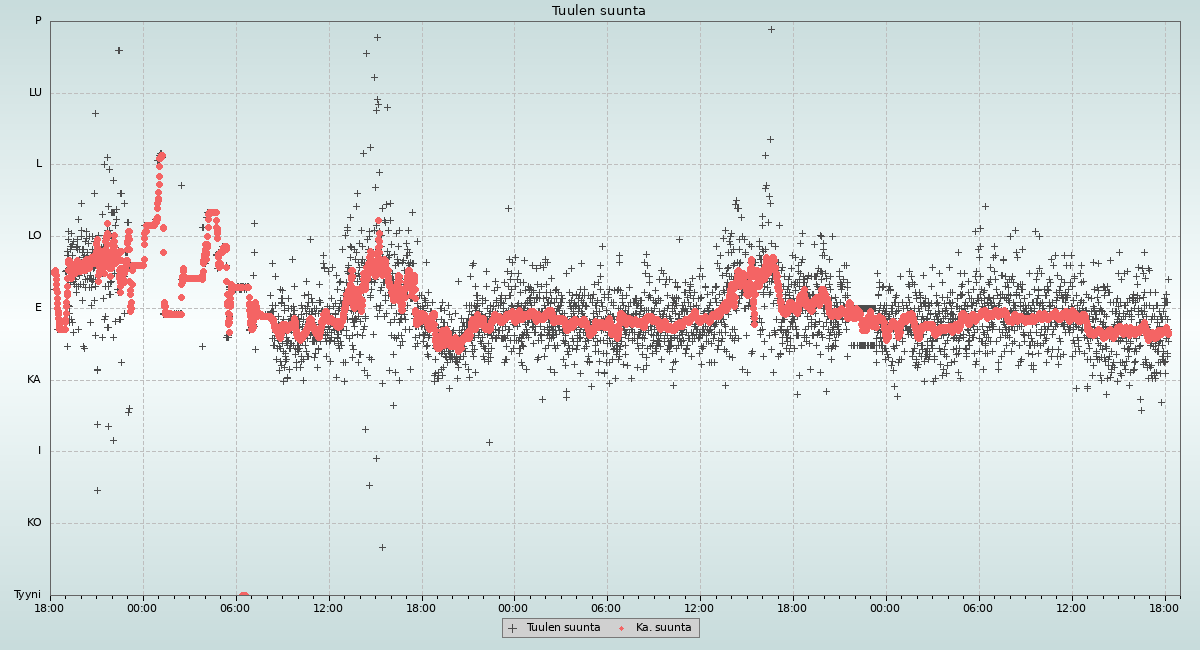Select the "L" direction label on the y-axis
Viewport: 1200px width, 650px height.
pyautogui.click(x=39, y=164)
